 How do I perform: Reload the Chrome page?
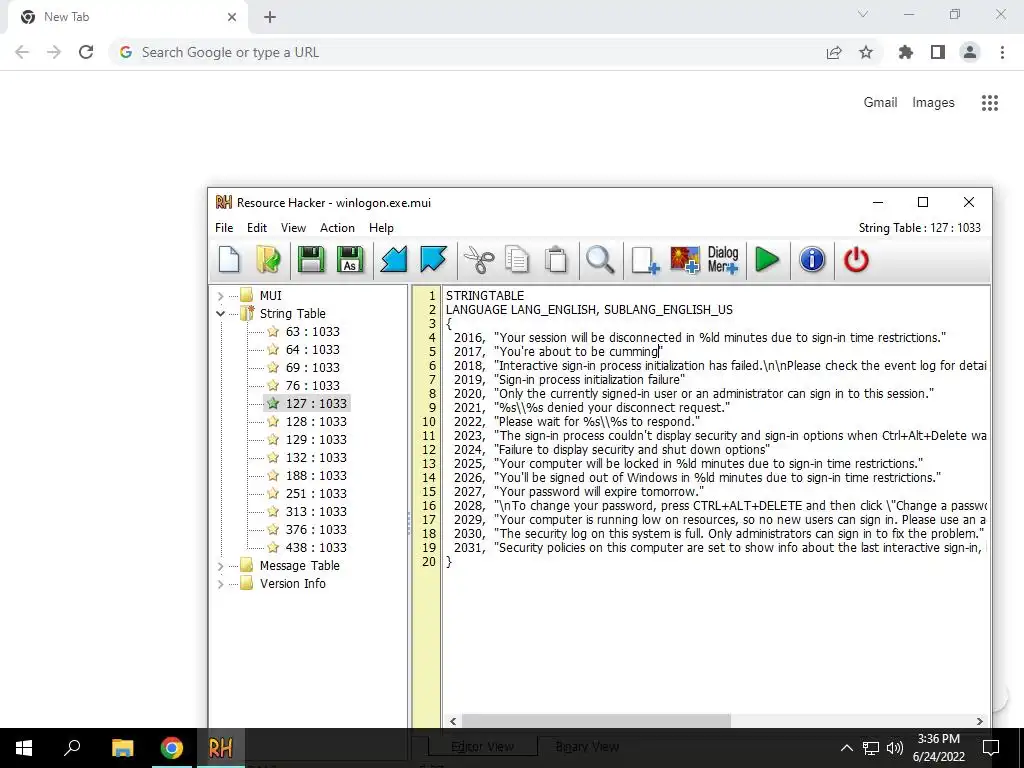(x=86, y=52)
